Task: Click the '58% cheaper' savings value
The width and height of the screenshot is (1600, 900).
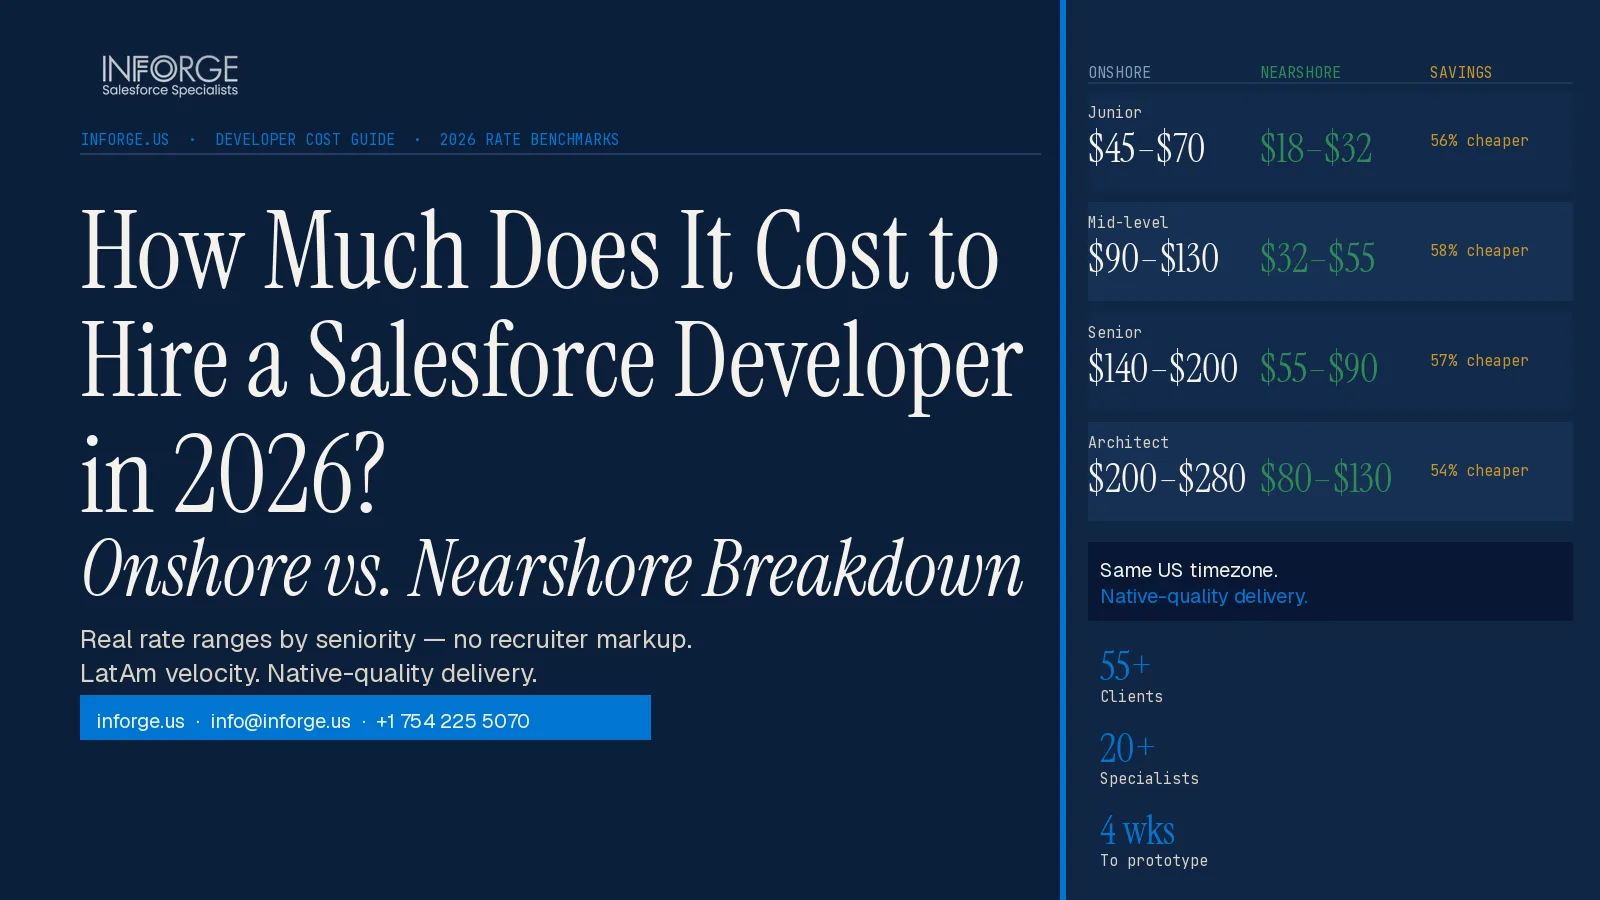Action: [x=1479, y=251]
